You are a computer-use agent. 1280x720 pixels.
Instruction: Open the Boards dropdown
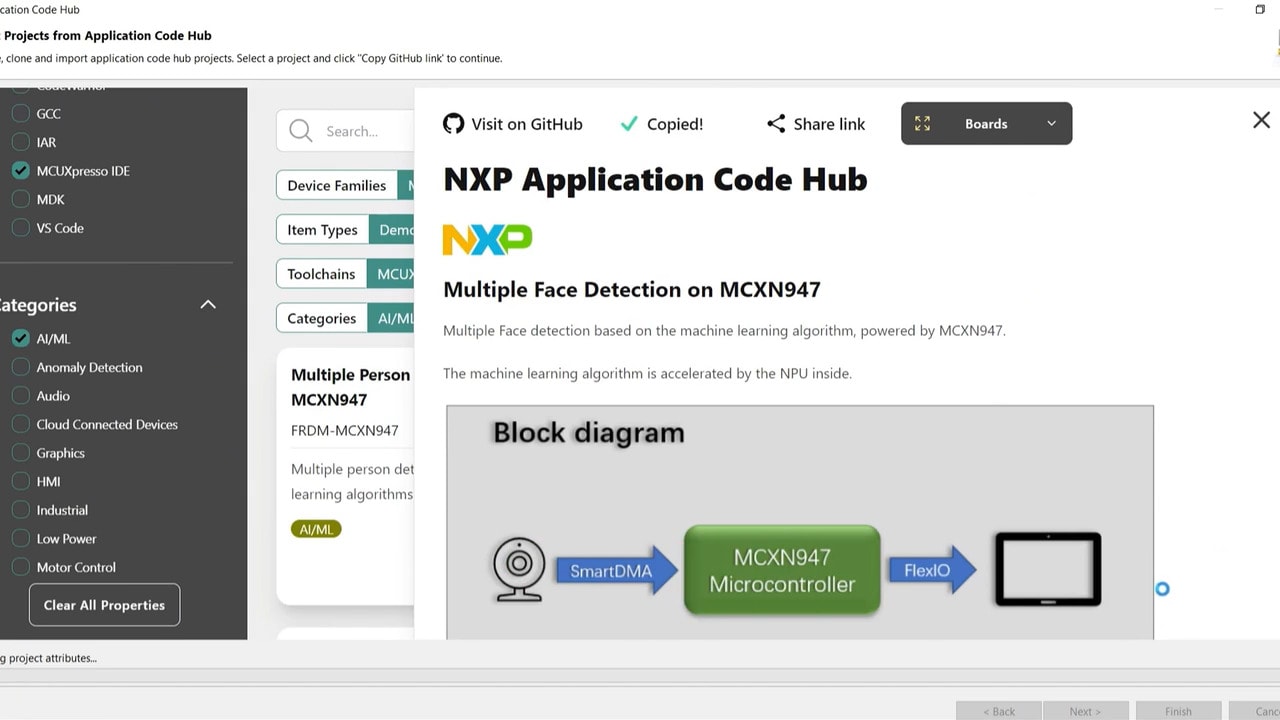point(1051,124)
